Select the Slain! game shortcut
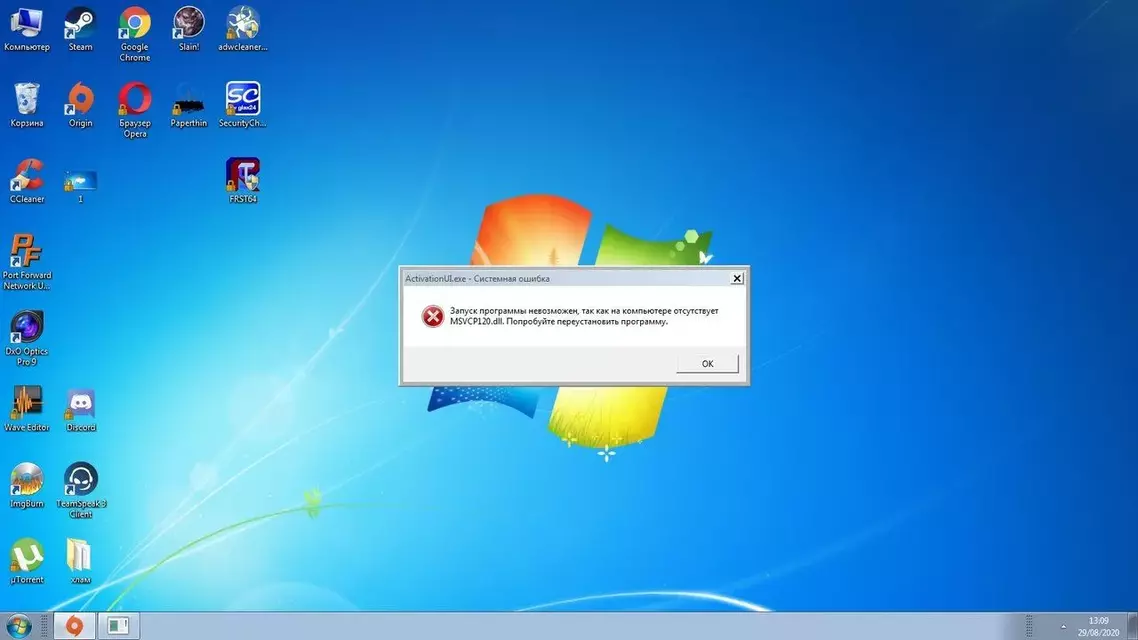Screen dimensions: 1138x640 (x=189, y=29)
